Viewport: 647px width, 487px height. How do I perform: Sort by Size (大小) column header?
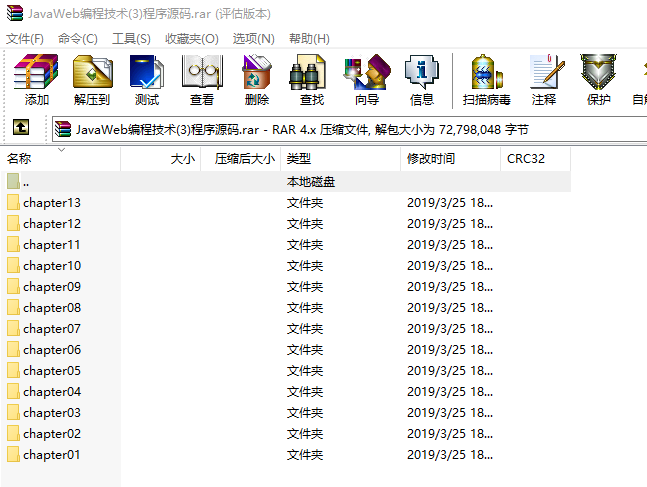tap(161, 158)
